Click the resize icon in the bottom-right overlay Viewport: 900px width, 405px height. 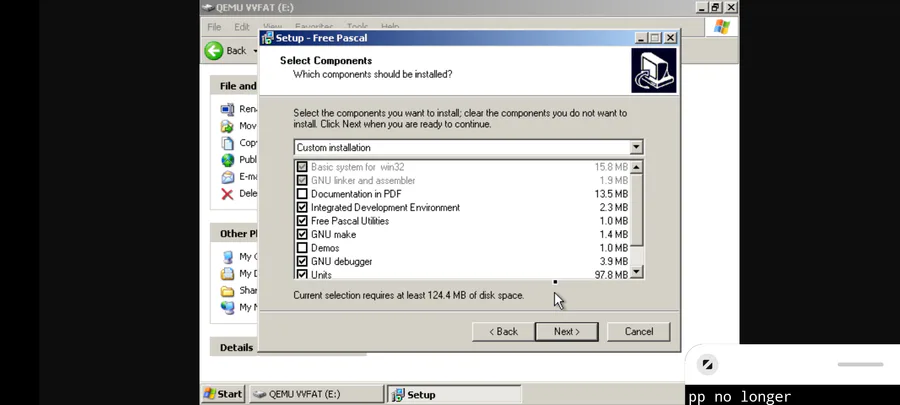pyautogui.click(x=707, y=364)
